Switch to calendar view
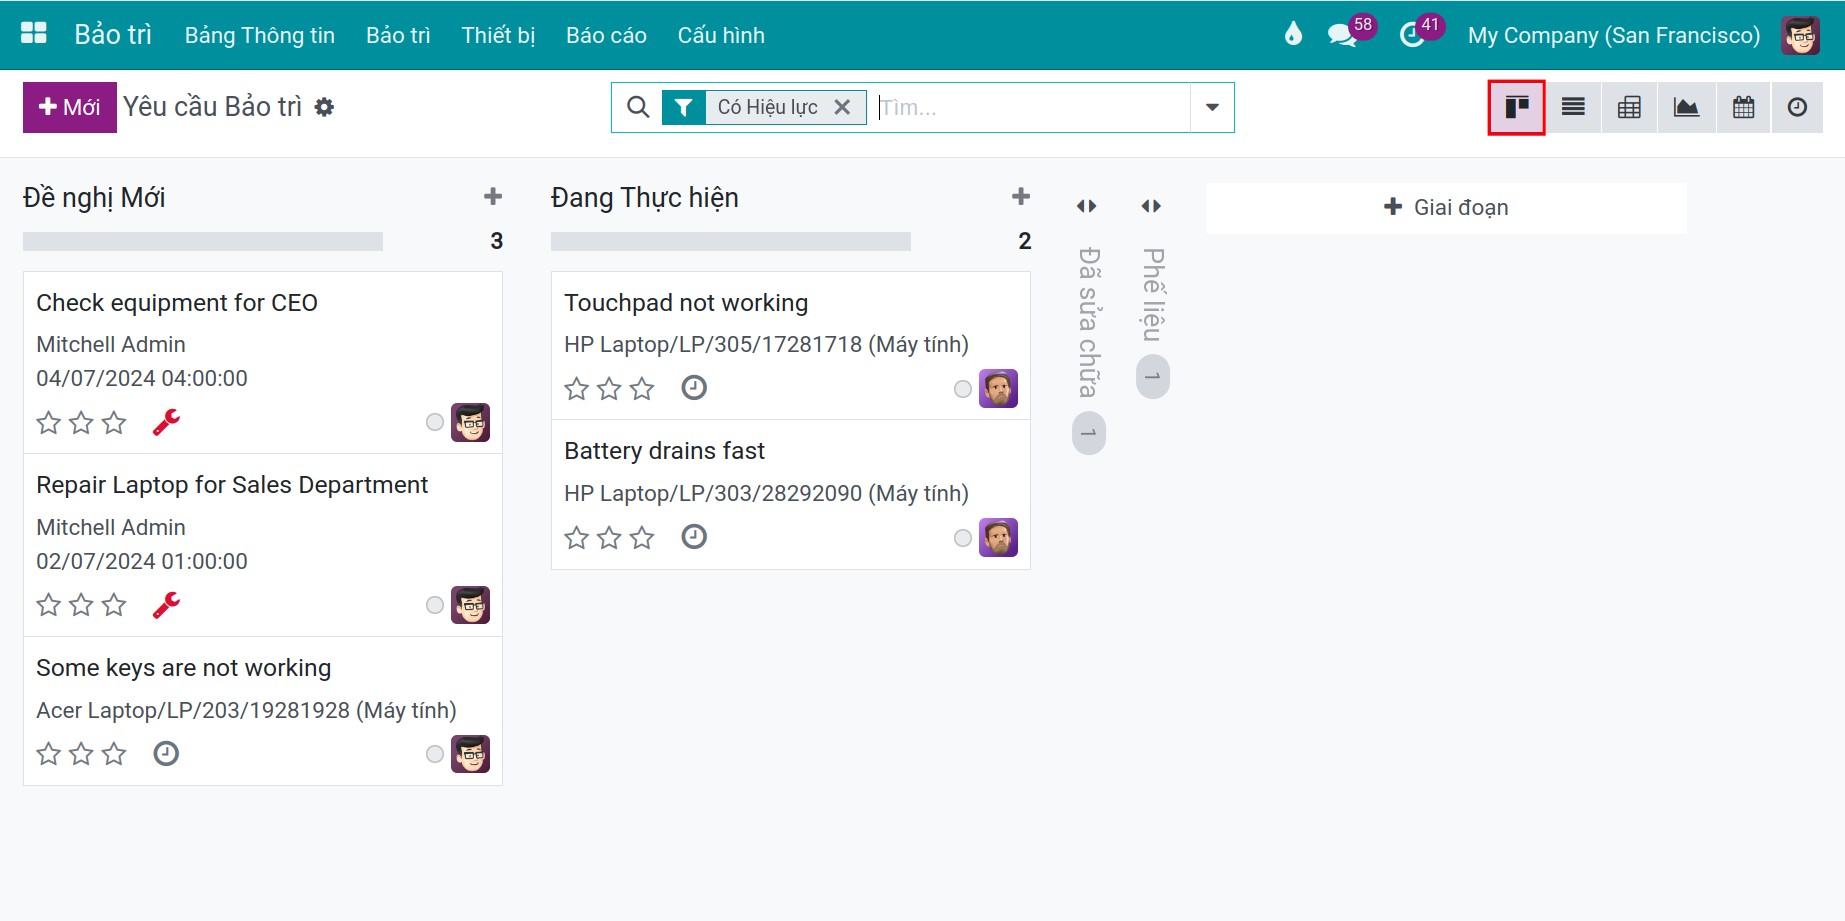This screenshot has width=1845, height=921. coord(1743,107)
